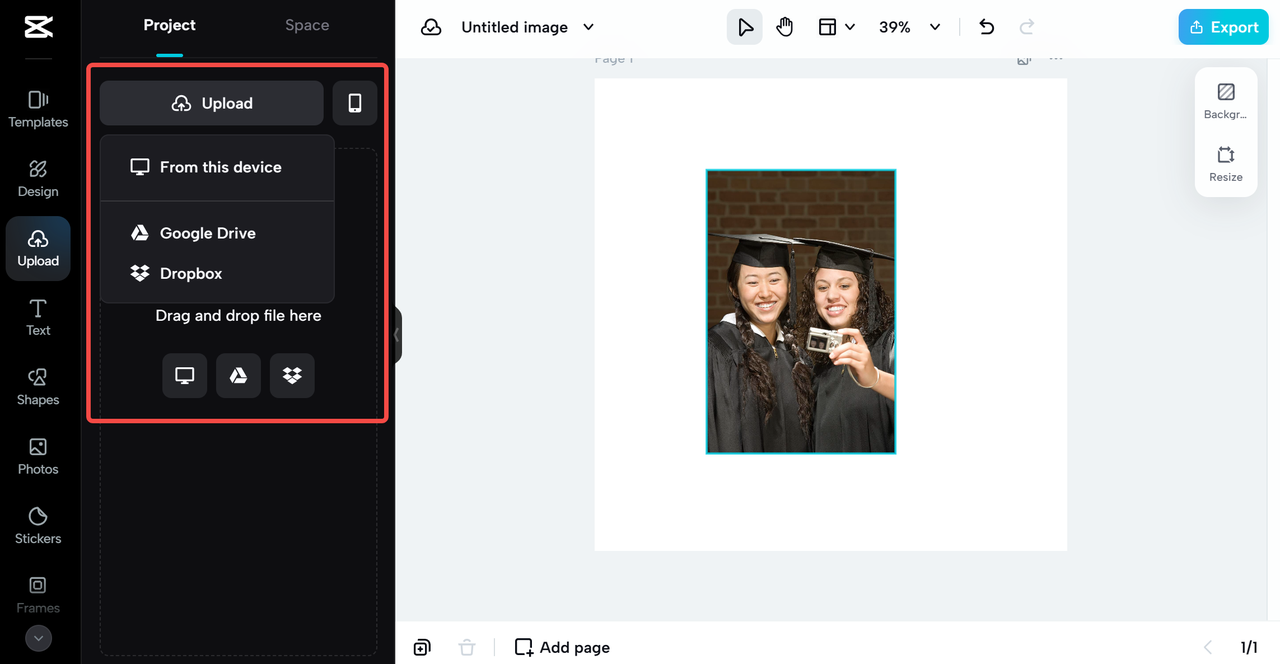Select the Design sidebar icon
Viewport: 1280px width, 664px height.
[x=38, y=178]
